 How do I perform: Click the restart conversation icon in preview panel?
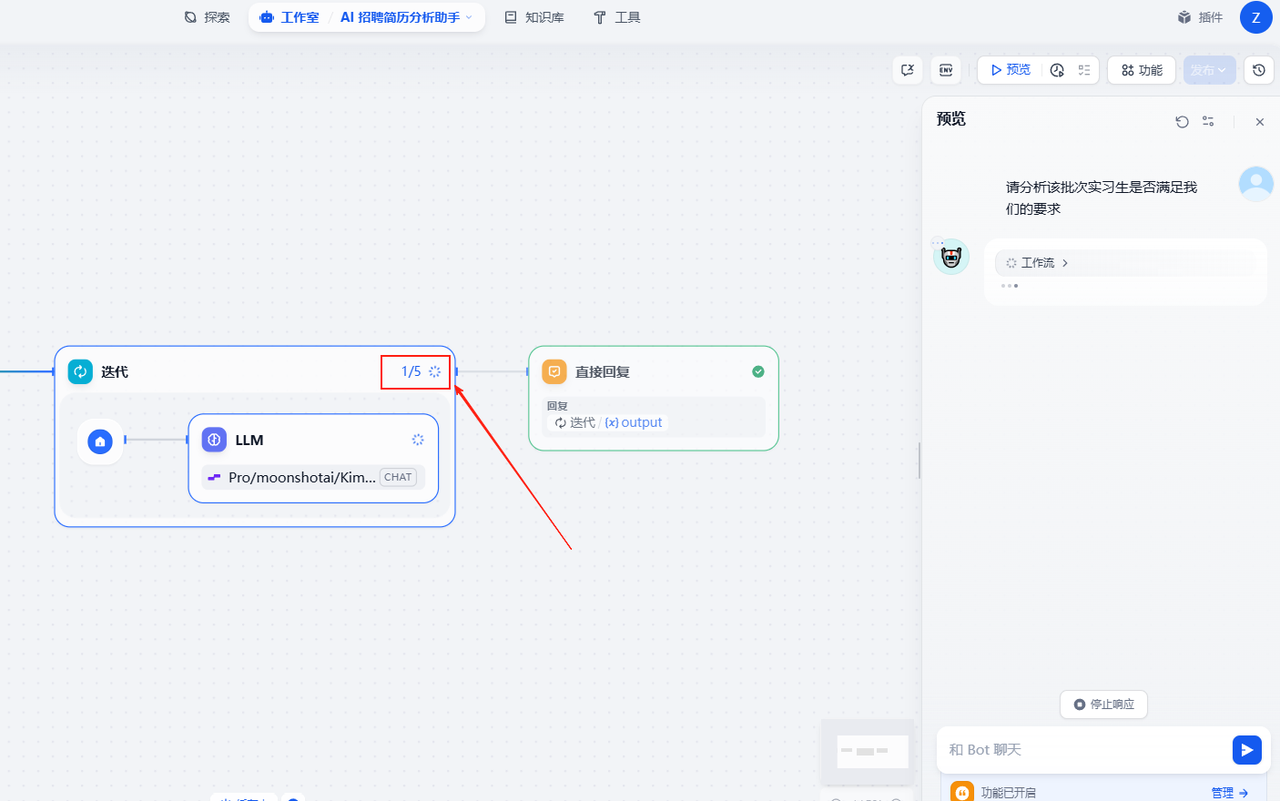click(x=1182, y=121)
